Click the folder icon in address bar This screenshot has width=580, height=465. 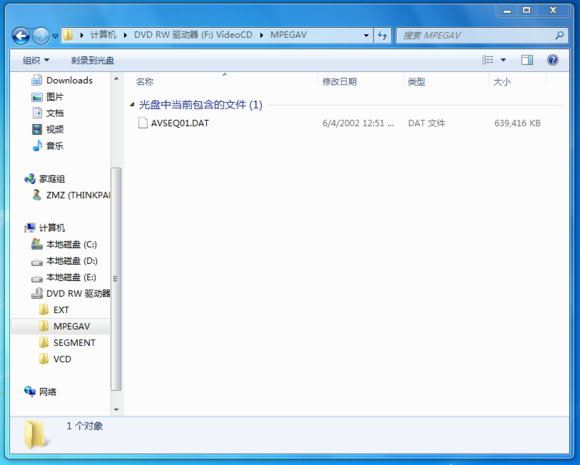point(68,35)
